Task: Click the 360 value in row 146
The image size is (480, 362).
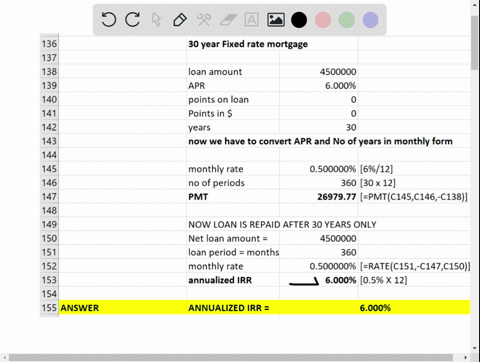Action: tap(348, 183)
